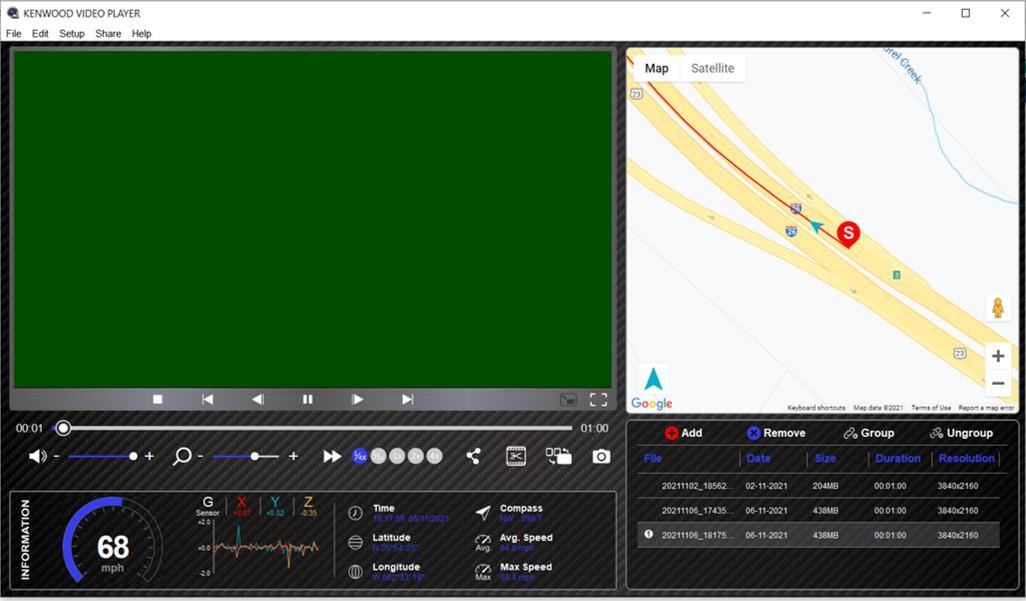Mute audio using the speaker icon

37,456
